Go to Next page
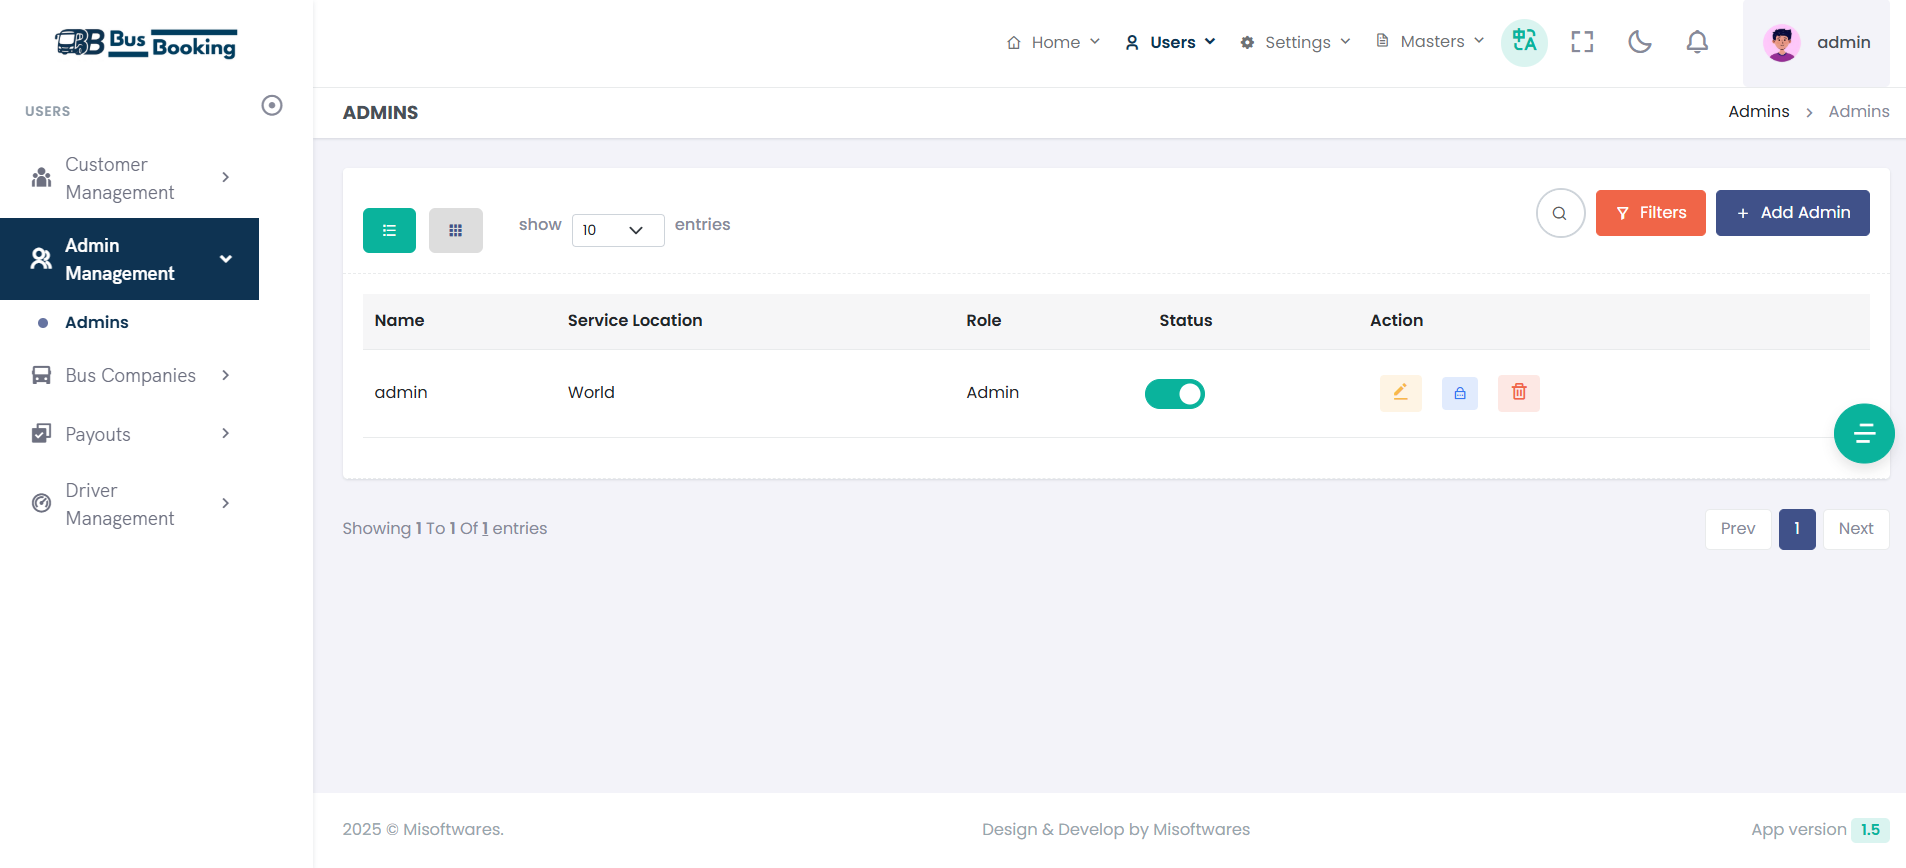The image size is (1906, 868). pos(1856,529)
